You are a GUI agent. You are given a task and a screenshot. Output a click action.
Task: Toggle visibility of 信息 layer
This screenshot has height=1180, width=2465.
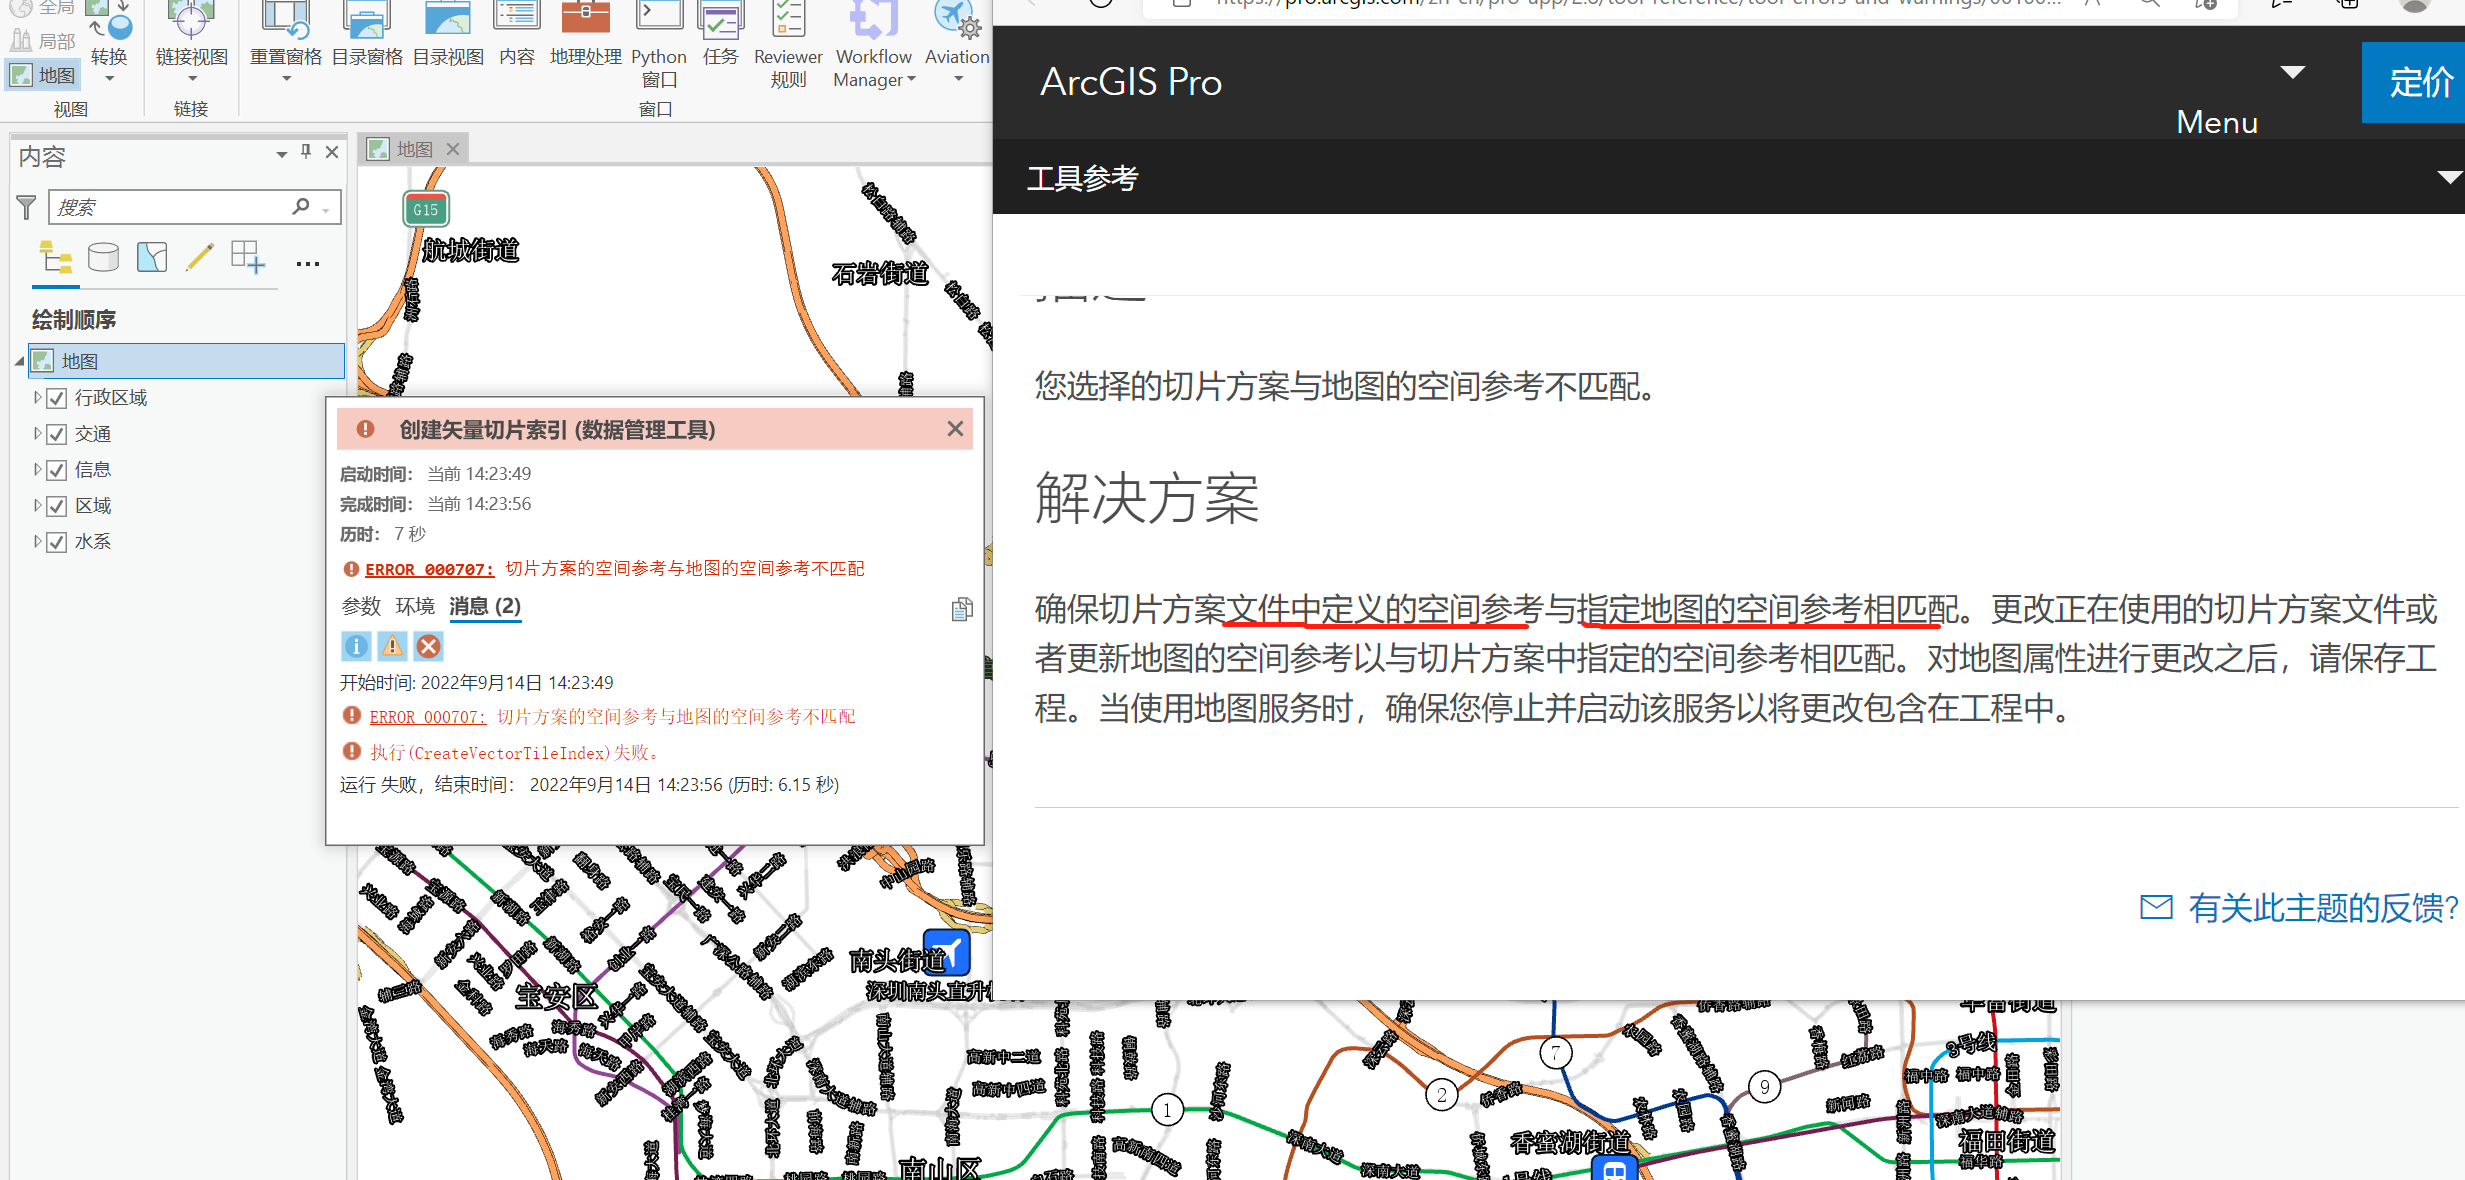tap(57, 470)
